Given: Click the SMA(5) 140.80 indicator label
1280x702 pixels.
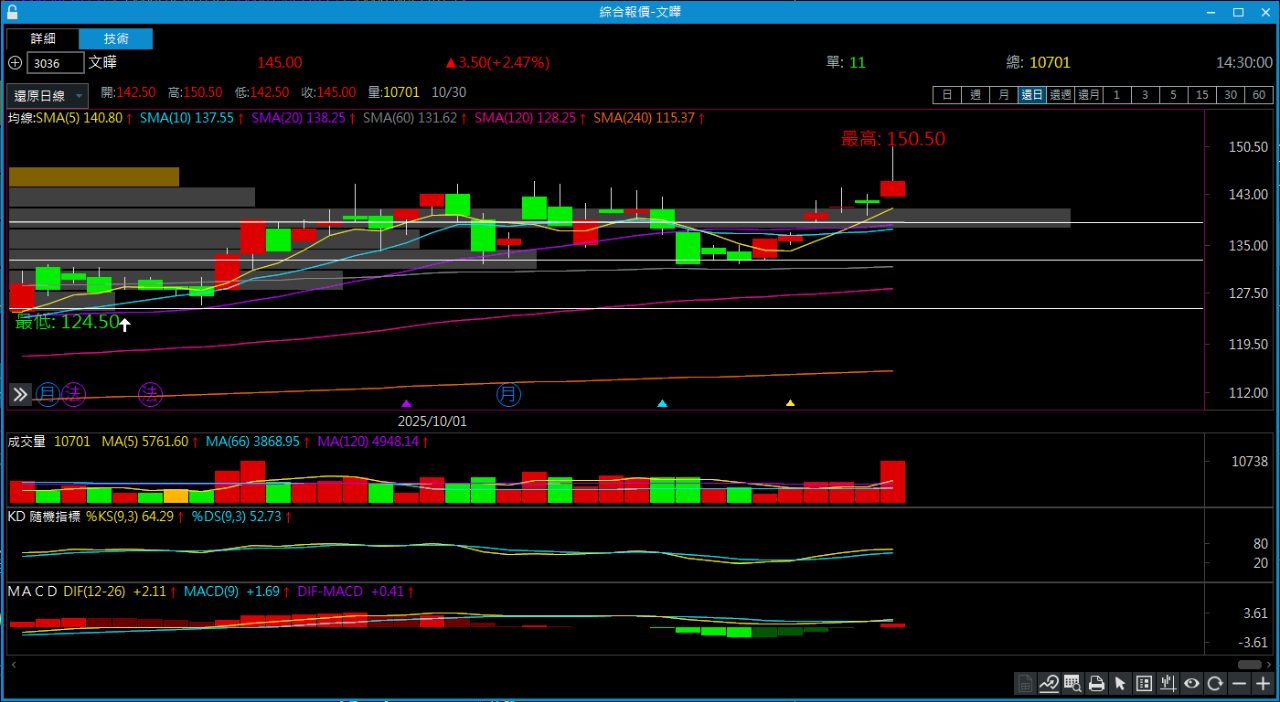Looking at the screenshot, I should click(x=79, y=118).
